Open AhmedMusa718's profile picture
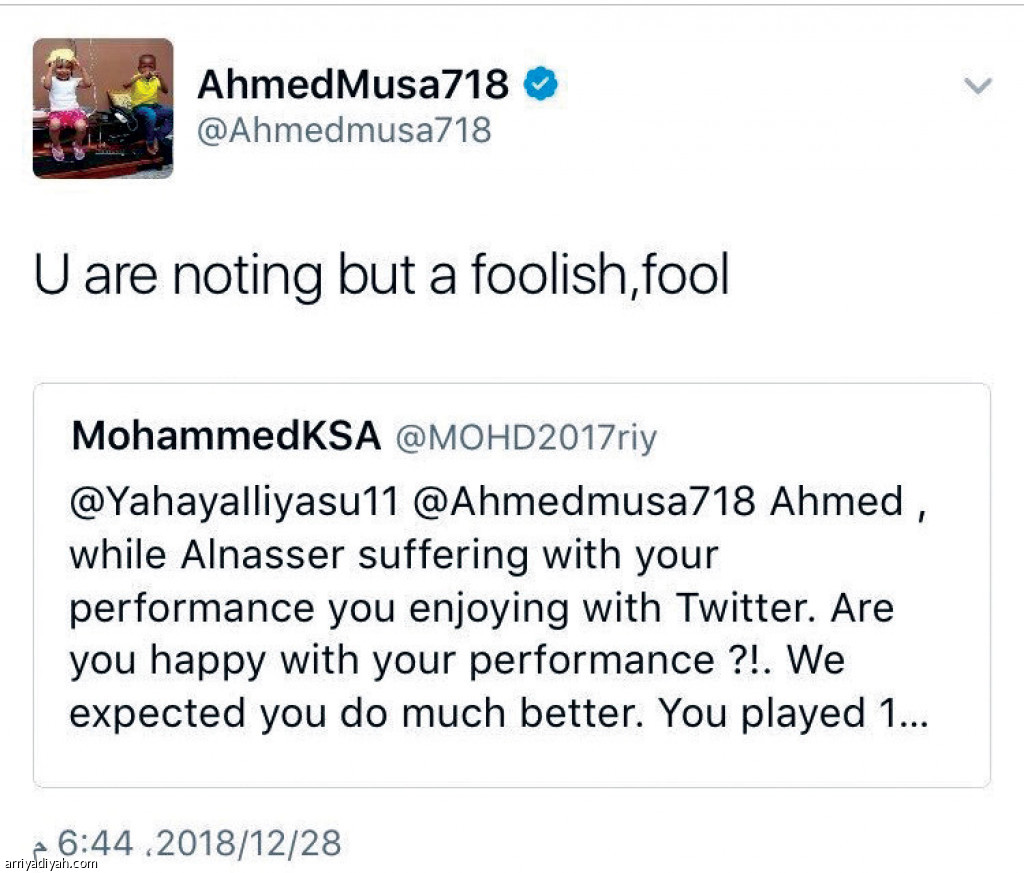Image resolution: width=1024 pixels, height=873 pixels. (x=103, y=108)
